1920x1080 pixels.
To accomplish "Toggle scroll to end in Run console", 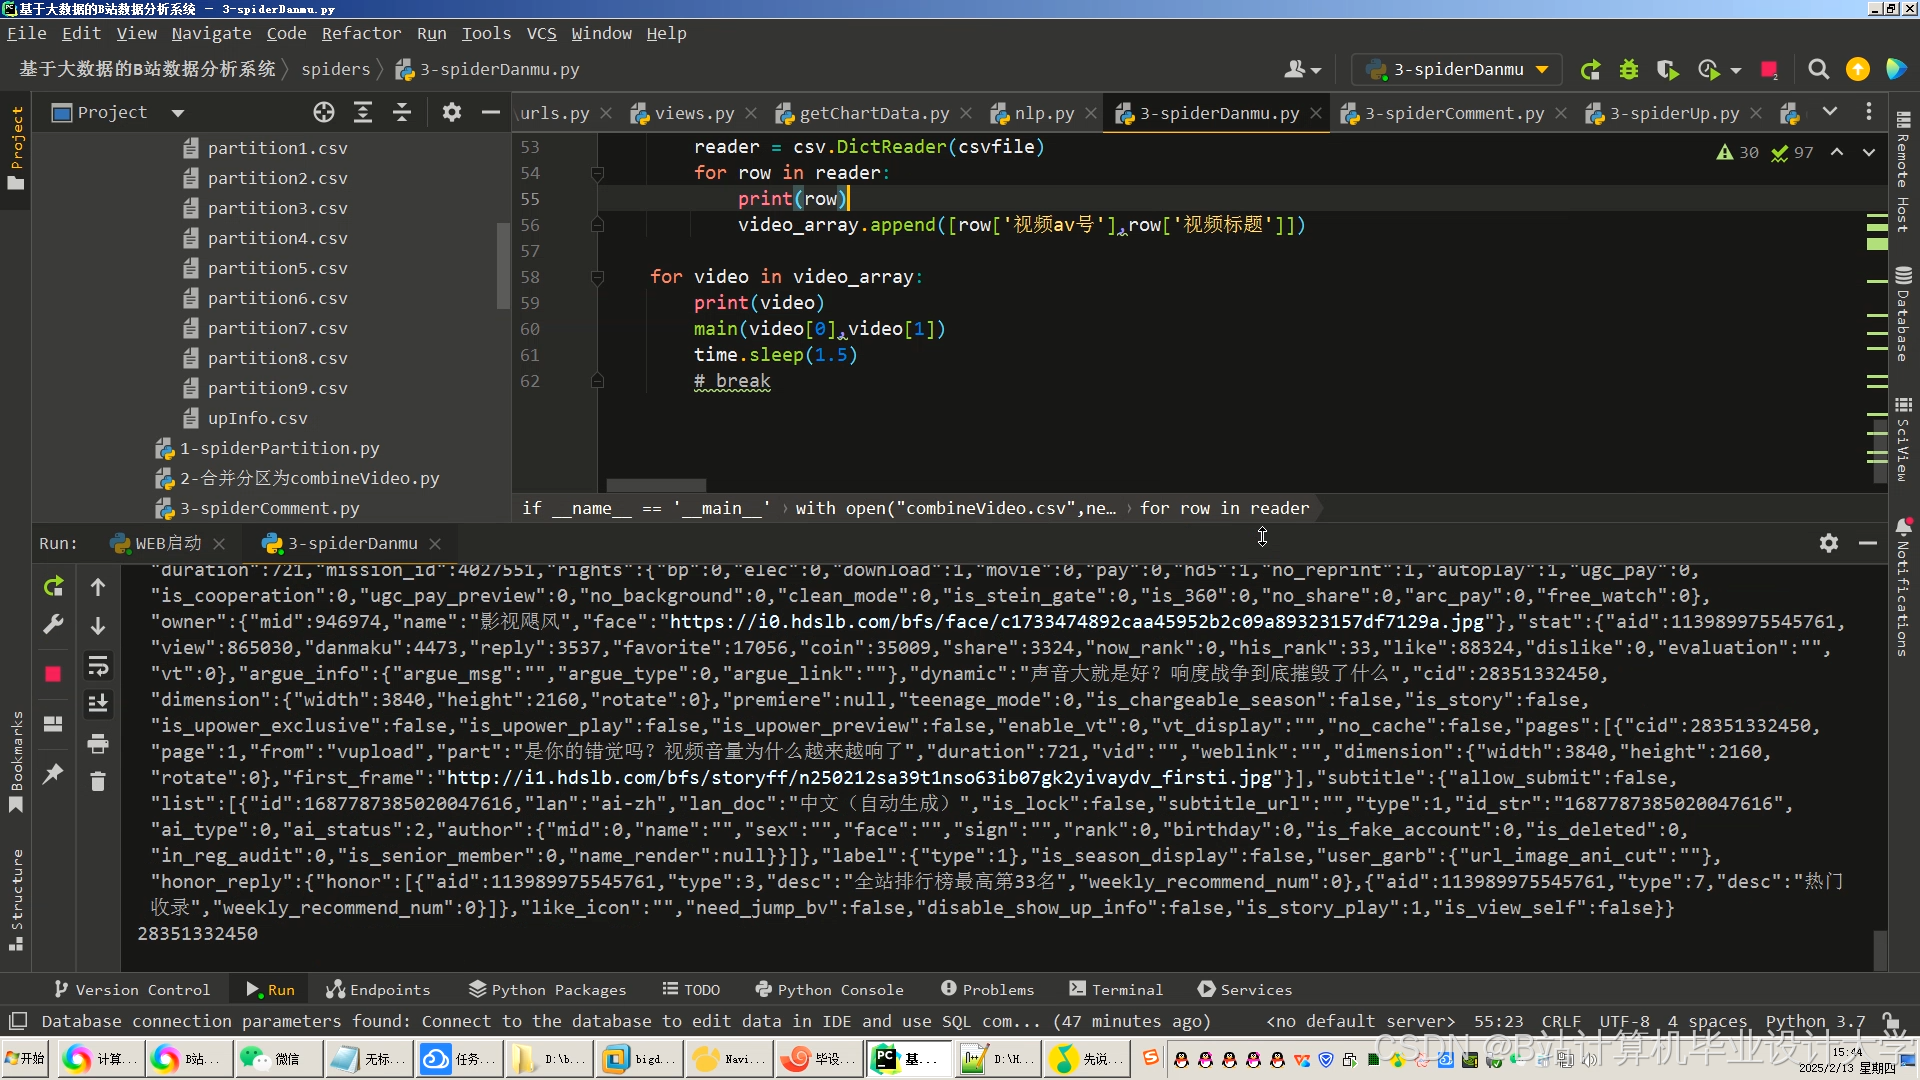I will pos(98,704).
